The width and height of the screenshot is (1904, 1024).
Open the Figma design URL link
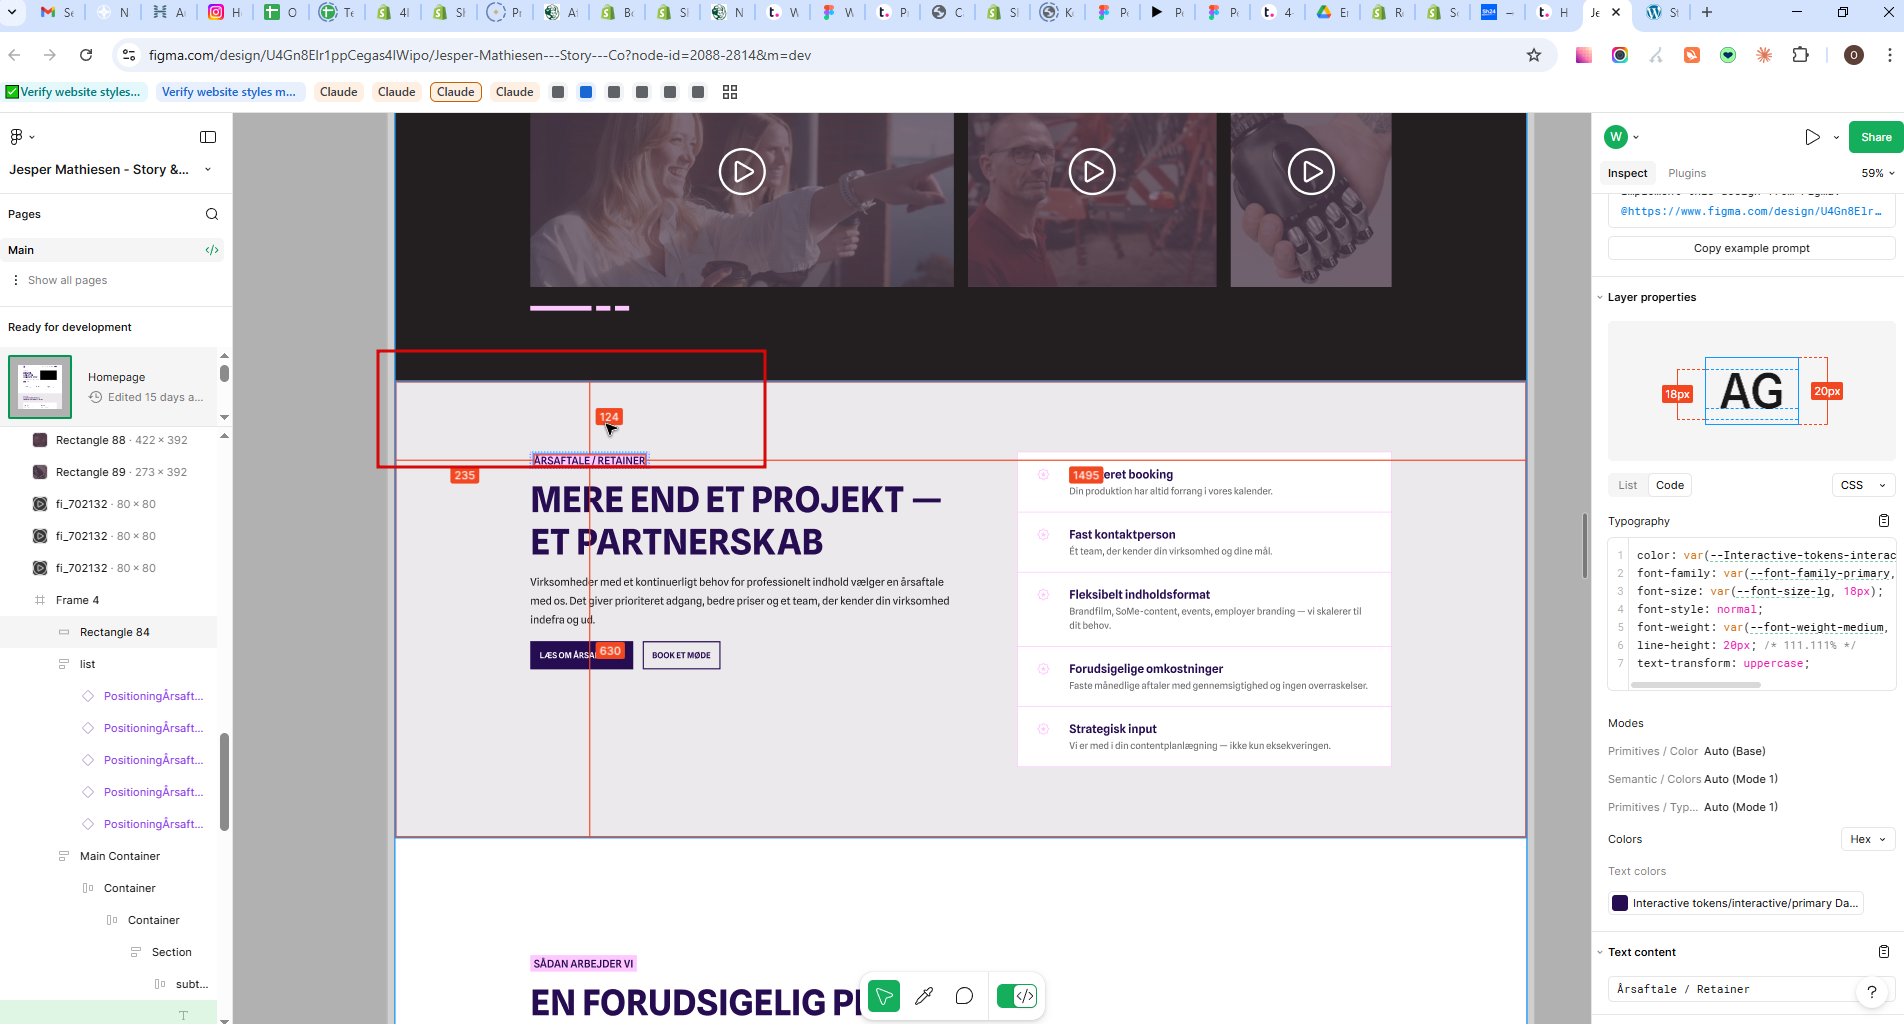(1751, 211)
